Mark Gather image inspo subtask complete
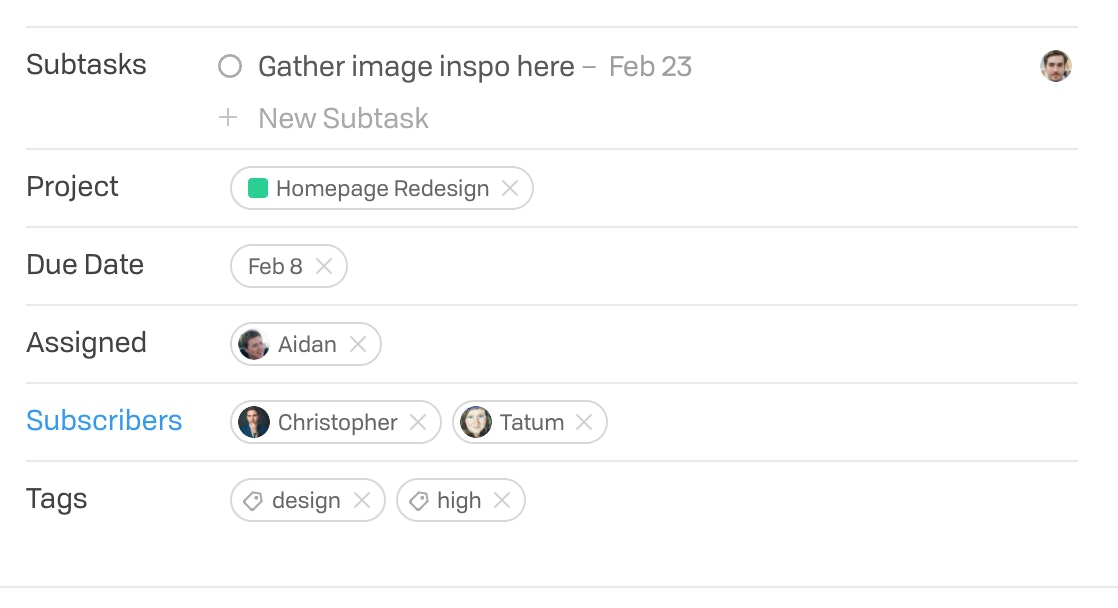 pos(230,67)
